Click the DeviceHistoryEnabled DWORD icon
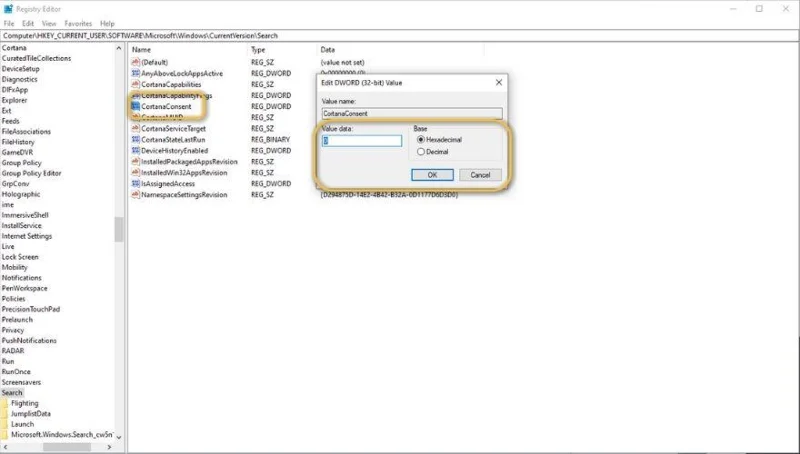Viewport: 800px width, 454px height. (135, 150)
